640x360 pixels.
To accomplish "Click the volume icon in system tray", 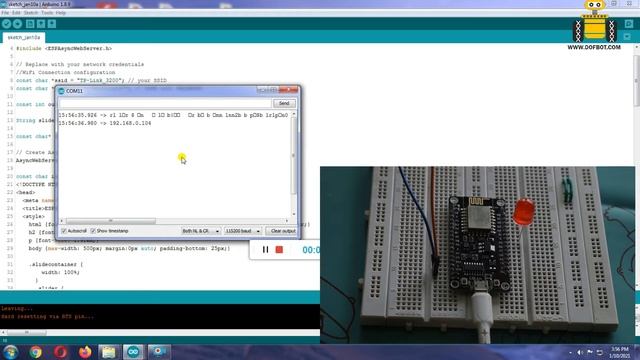I will (580, 352).
